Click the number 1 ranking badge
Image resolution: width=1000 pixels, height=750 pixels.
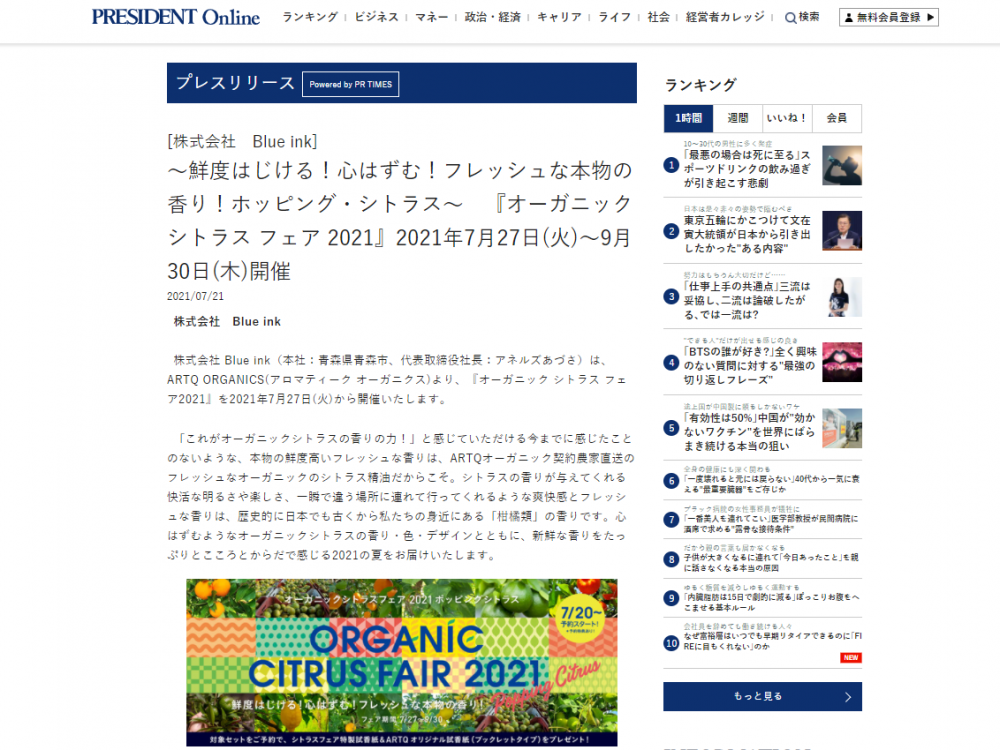click(671, 165)
